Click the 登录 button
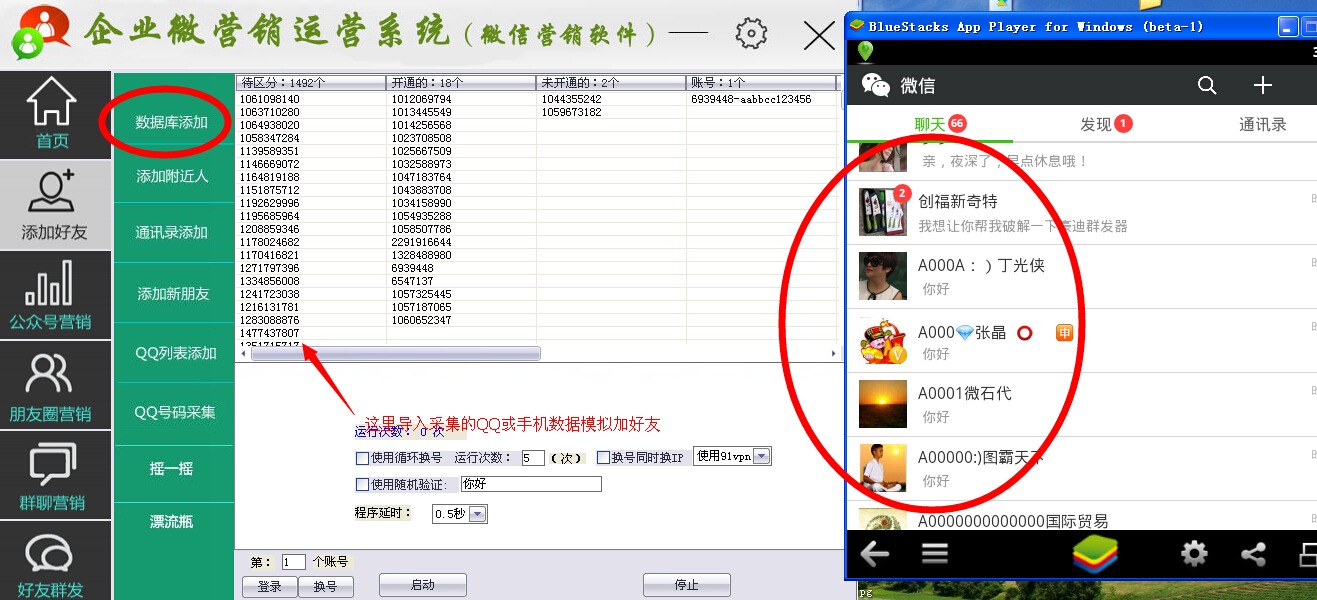1317x600 pixels. [x=270, y=587]
